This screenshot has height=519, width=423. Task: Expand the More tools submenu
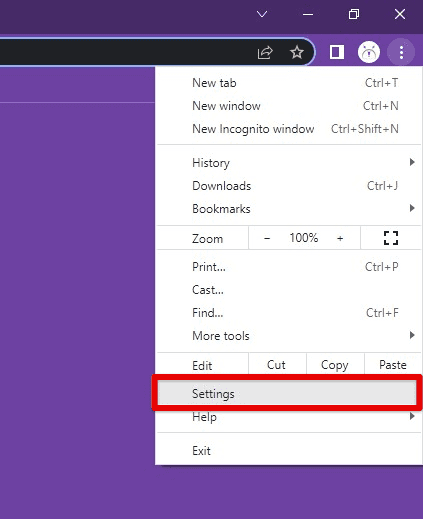click(x=289, y=336)
